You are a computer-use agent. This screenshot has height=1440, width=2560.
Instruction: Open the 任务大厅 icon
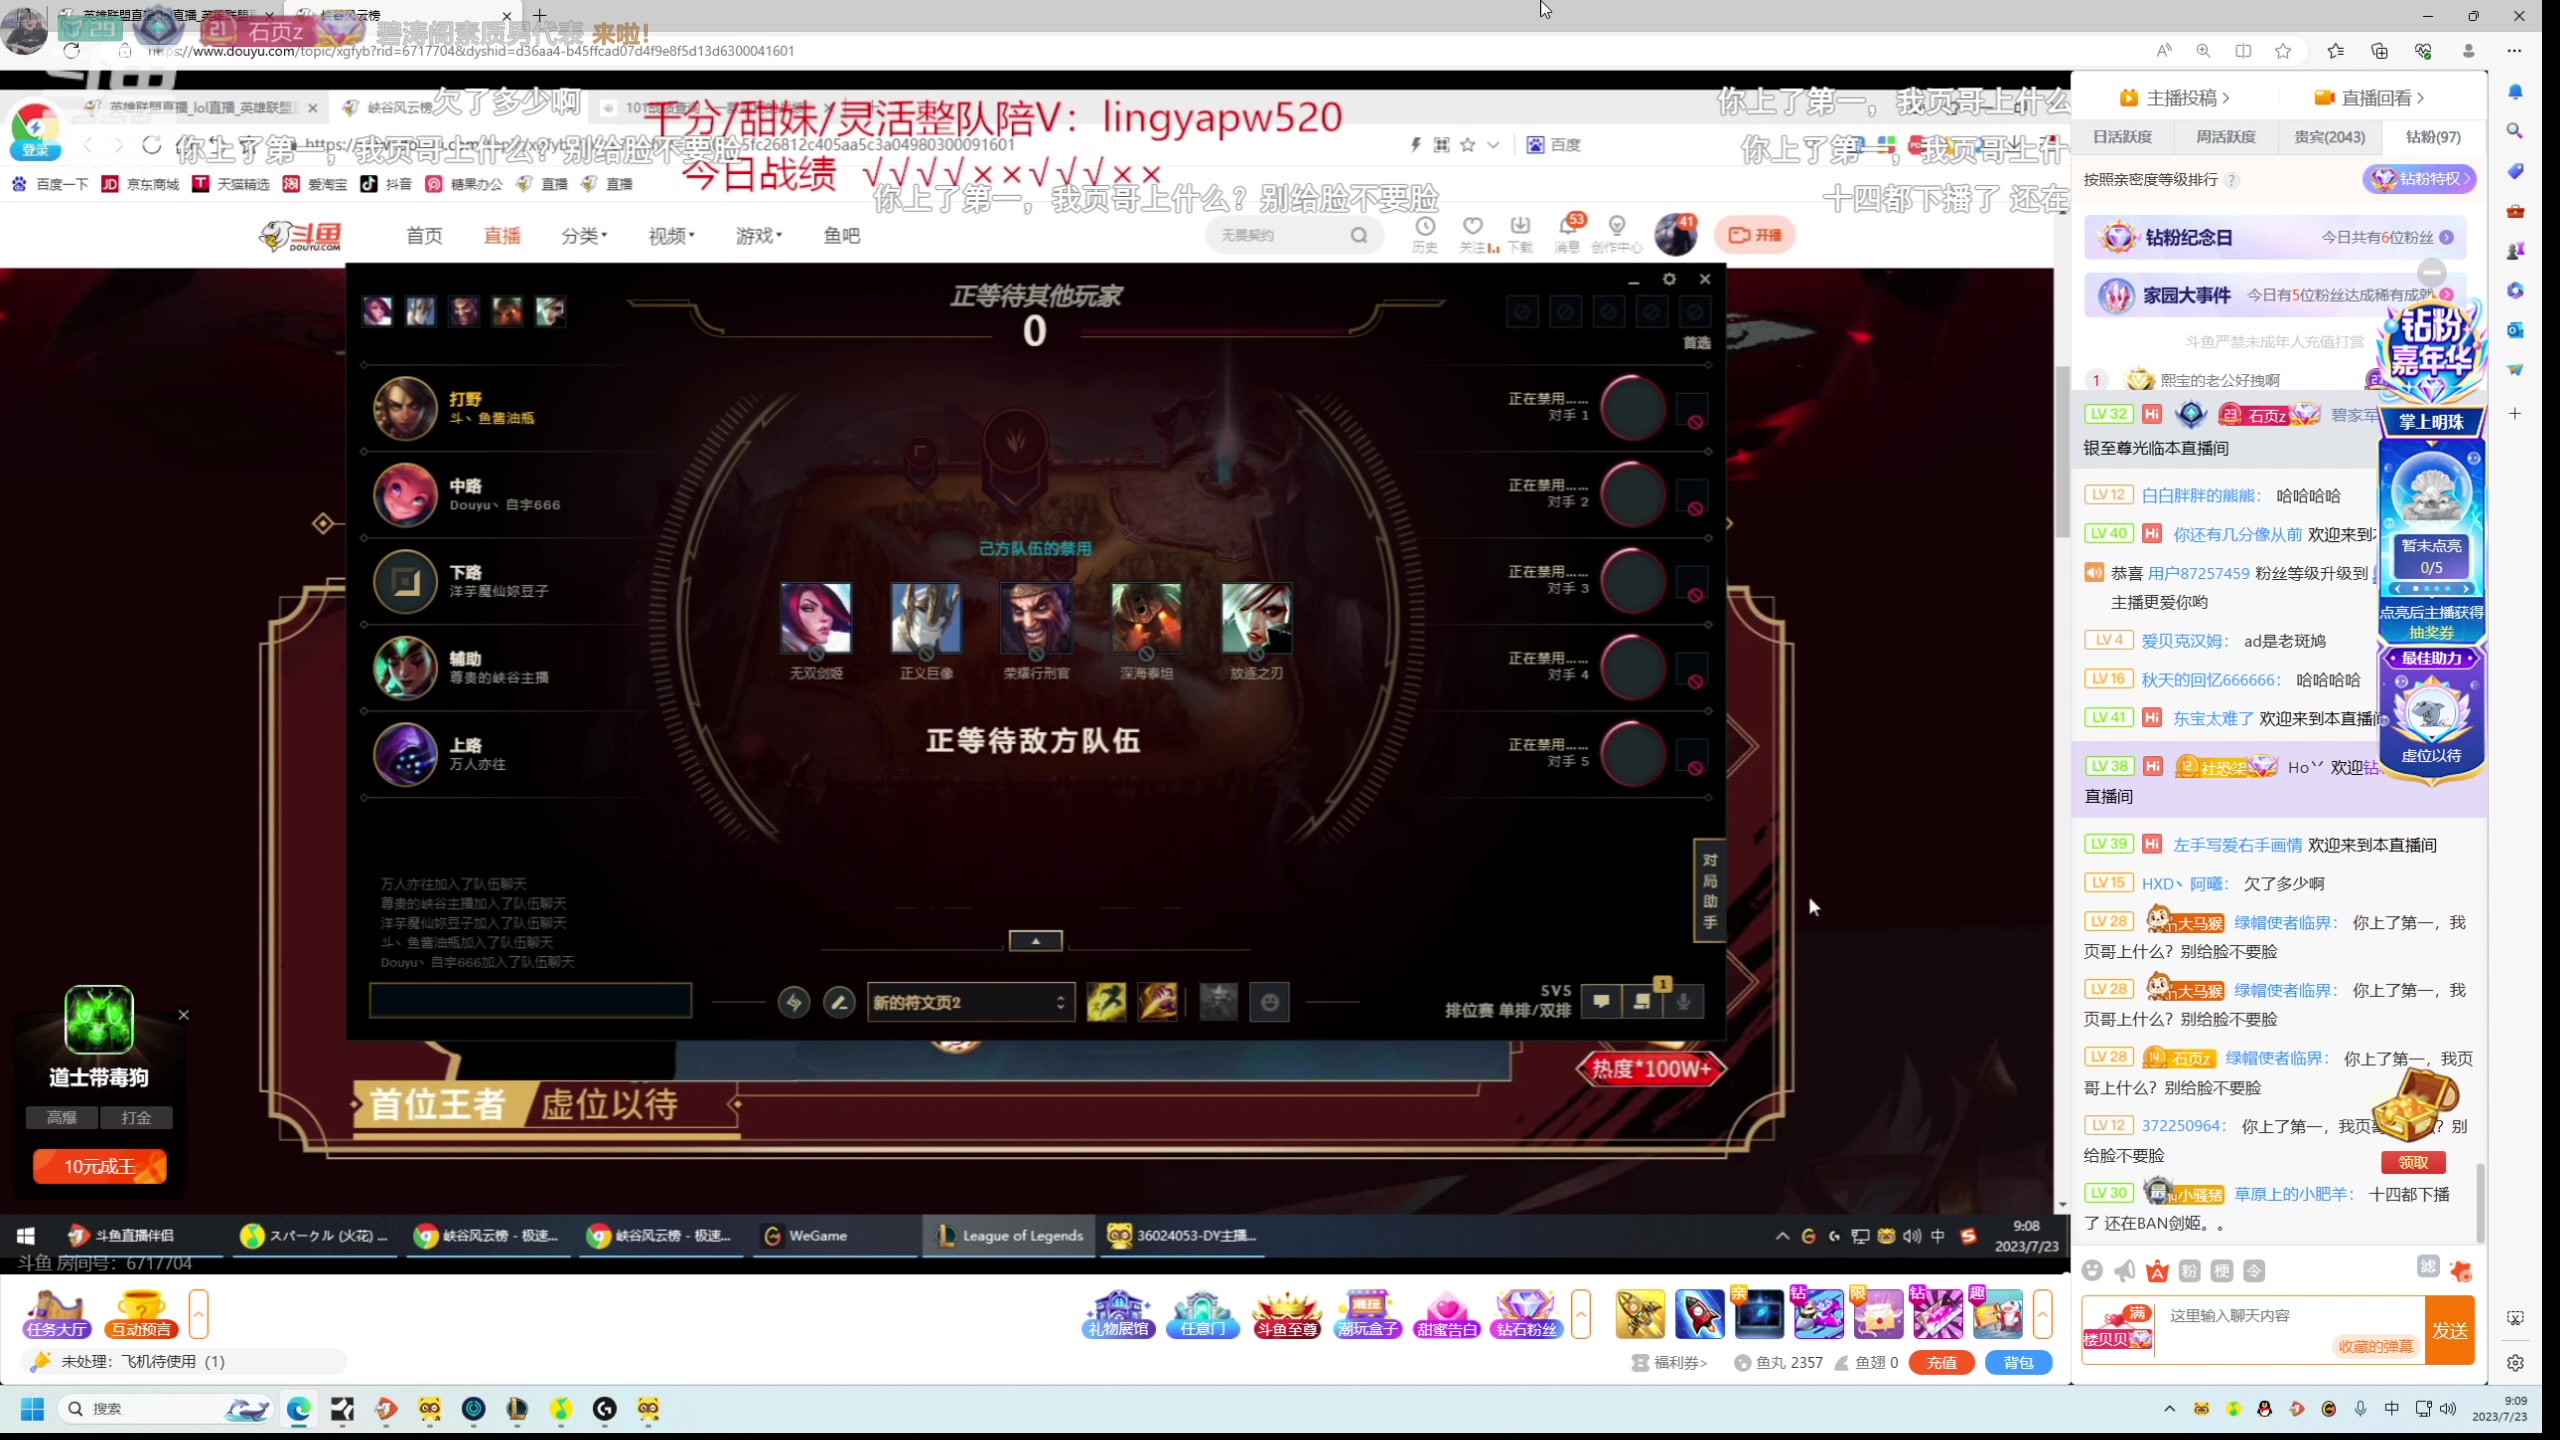[57, 1314]
